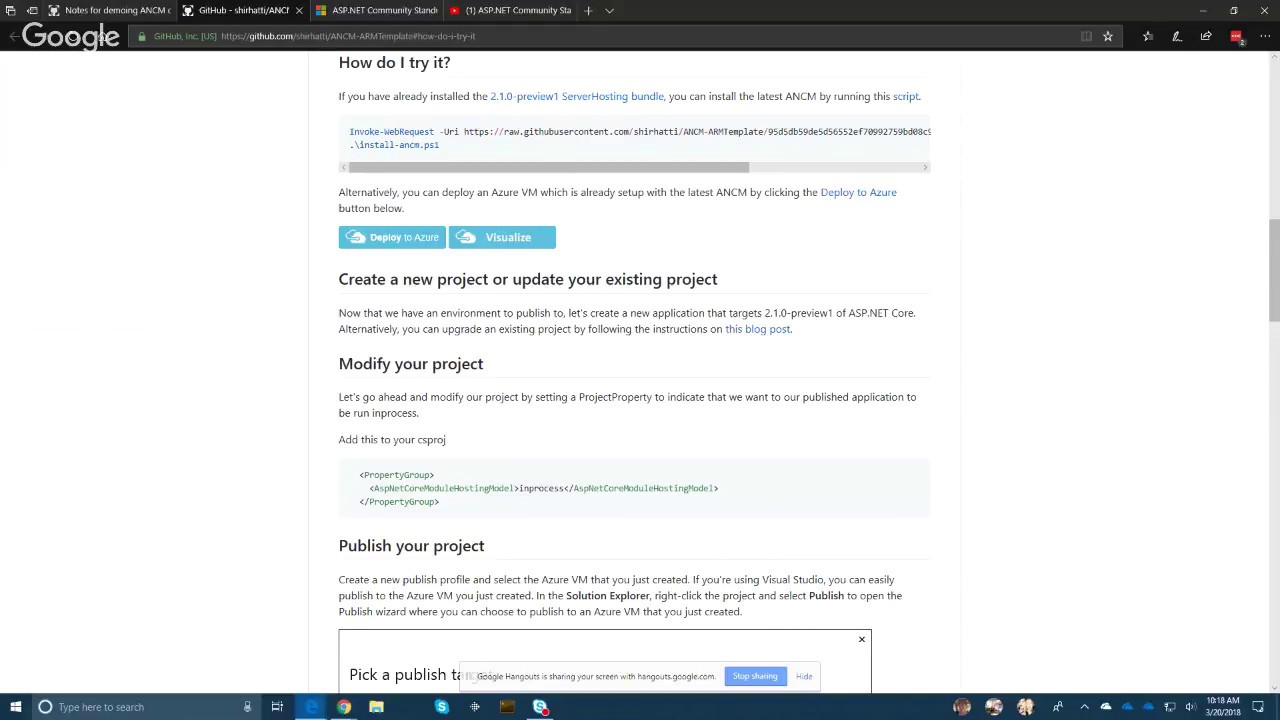Switch to YouTube ASP.NET Community tab
This screenshot has height=720, width=1280.
(510, 10)
